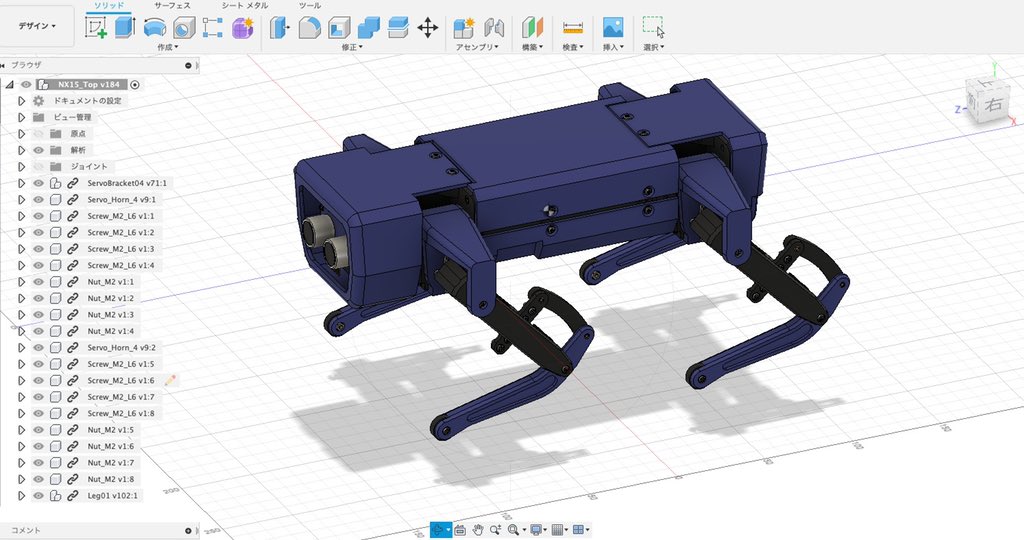1024x540 pixels.
Task: Open the Design workspace dropdown
Action: pos(37,26)
